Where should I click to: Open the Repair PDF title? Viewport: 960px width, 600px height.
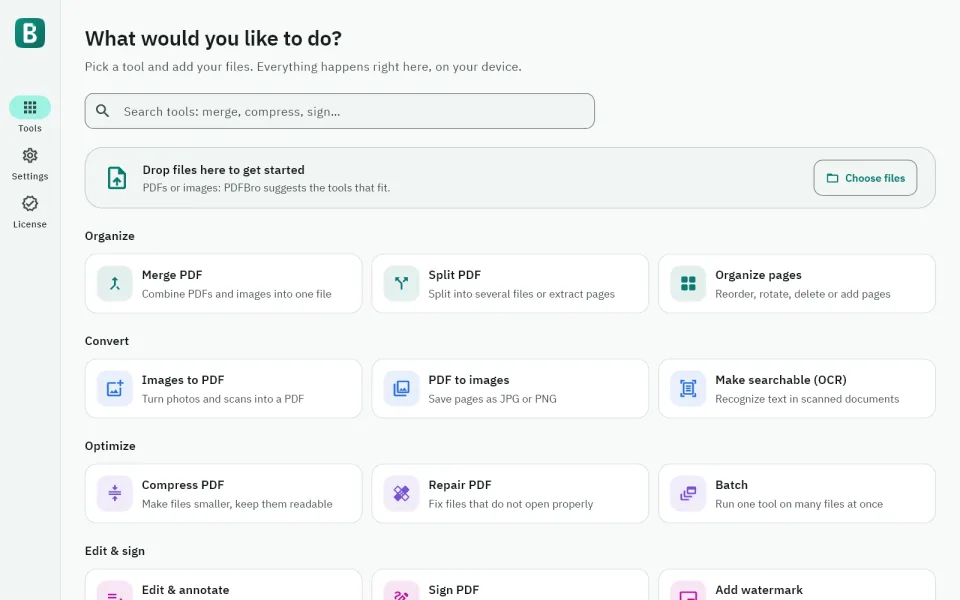[460, 485]
